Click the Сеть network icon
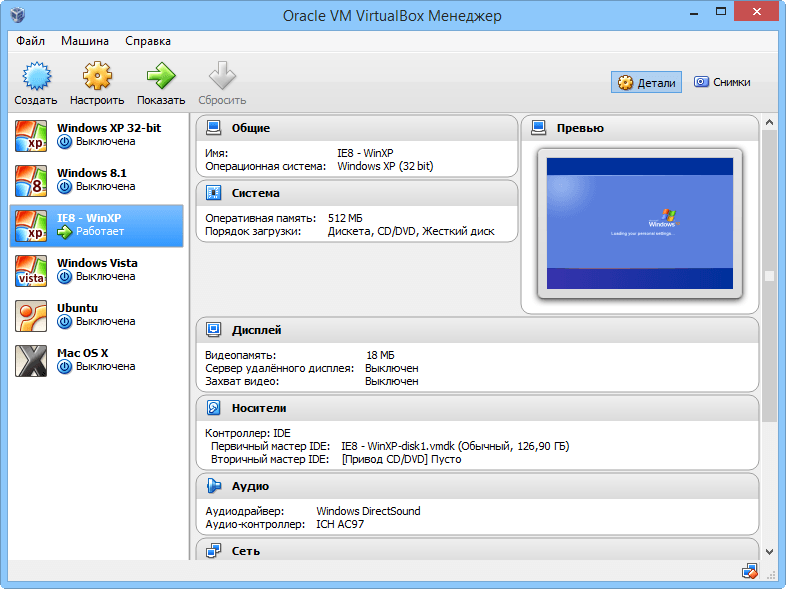This screenshot has width=786, height=589. (214, 551)
